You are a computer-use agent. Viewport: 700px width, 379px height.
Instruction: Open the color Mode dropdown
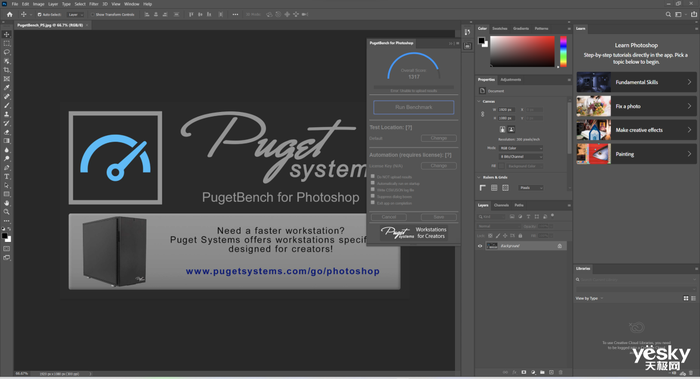521,148
